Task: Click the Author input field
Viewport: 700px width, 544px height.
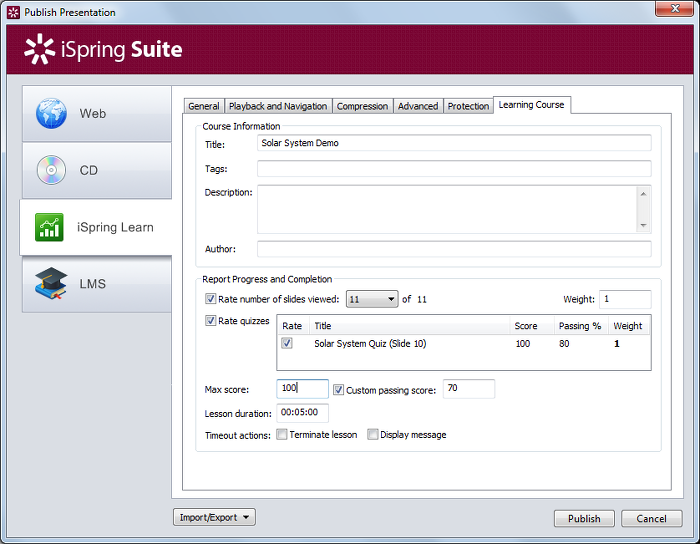Action: coord(454,249)
